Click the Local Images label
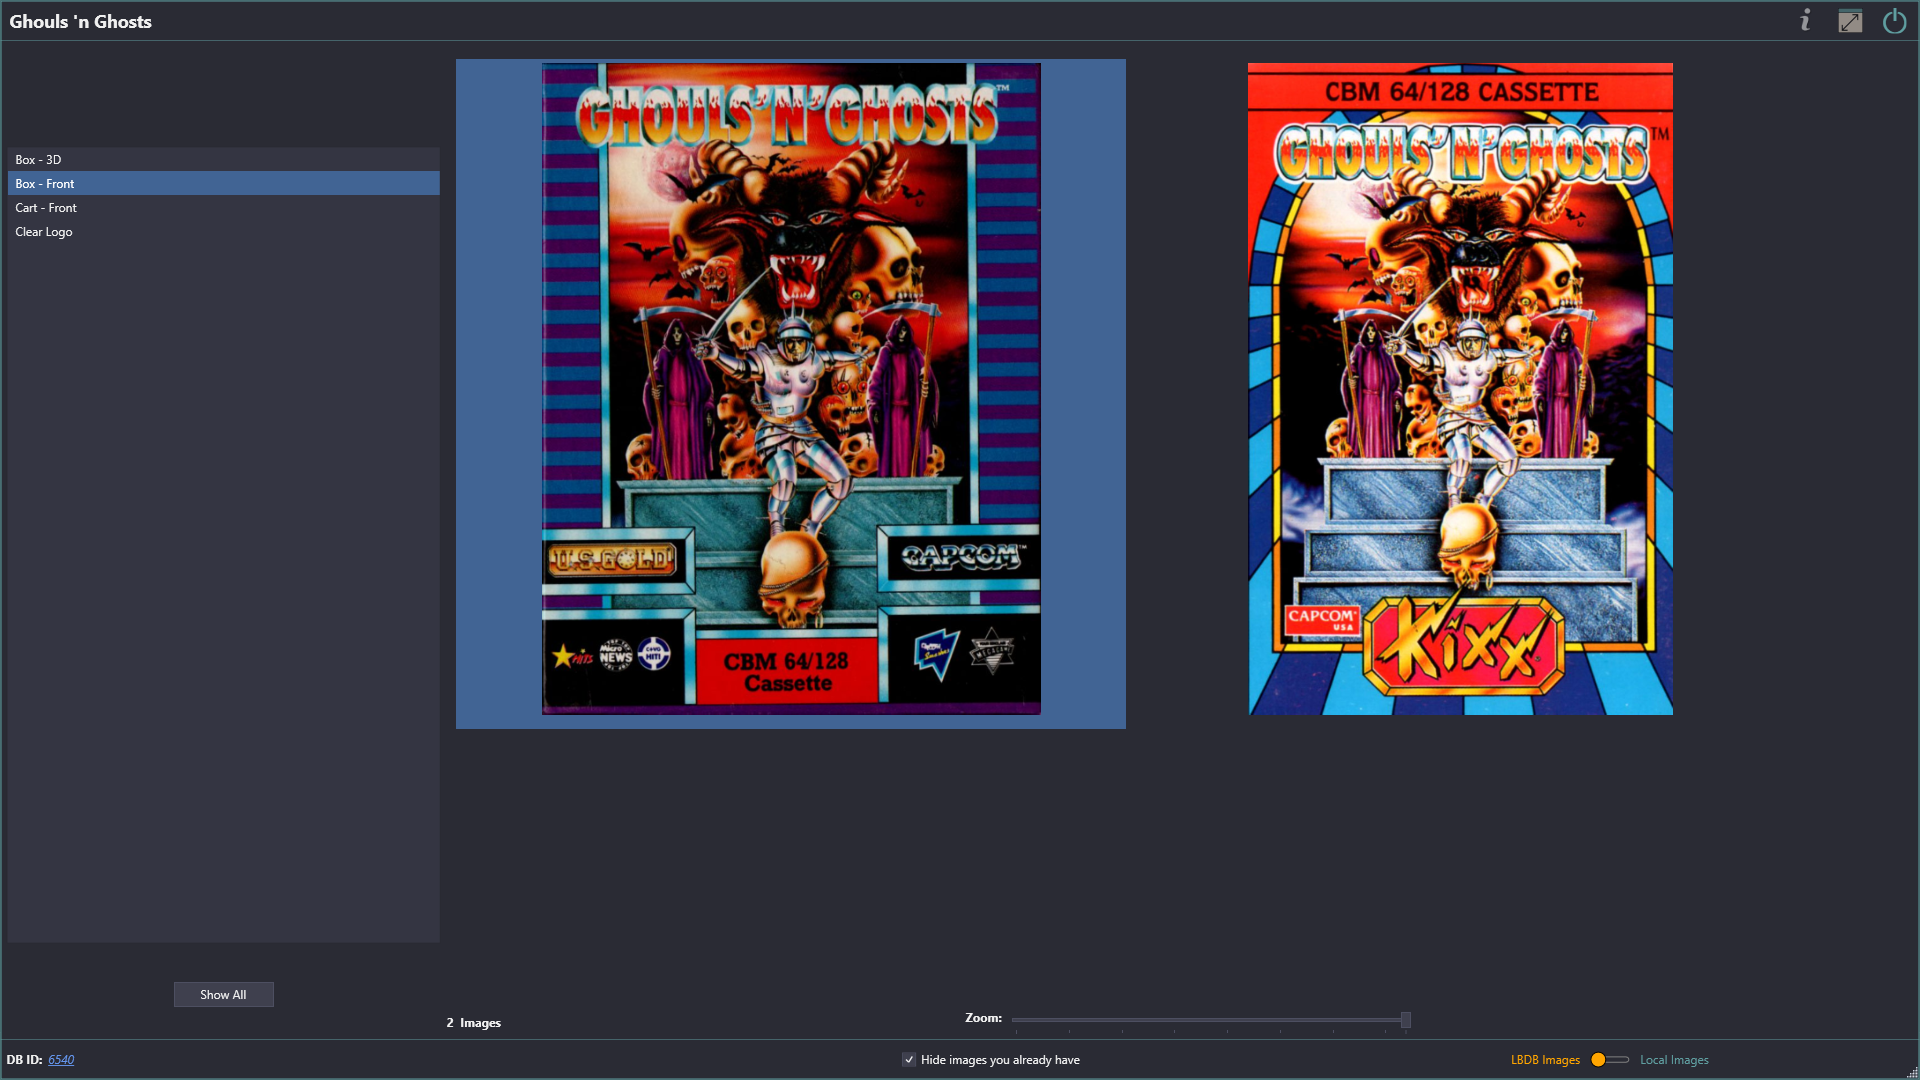1920x1080 pixels. pos(1674,1060)
